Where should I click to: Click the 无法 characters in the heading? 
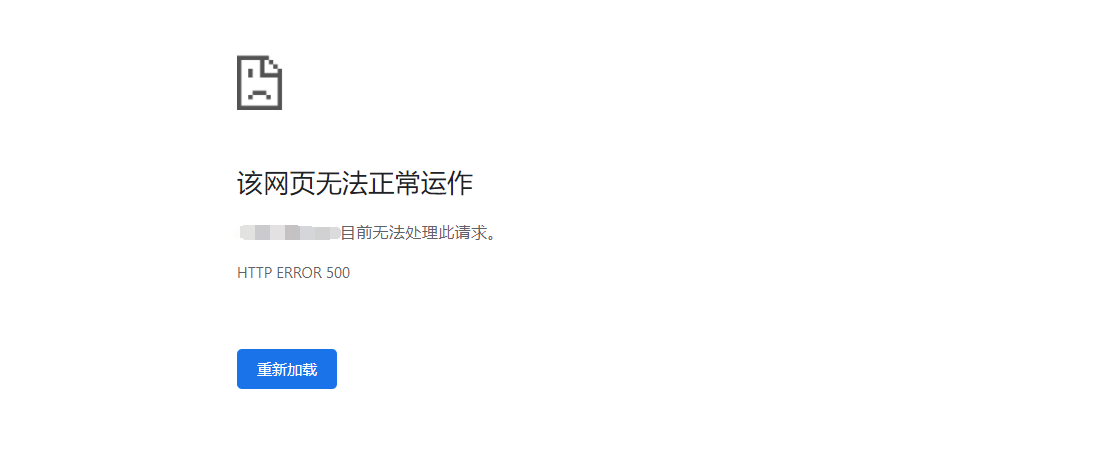click(x=343, y=184)
